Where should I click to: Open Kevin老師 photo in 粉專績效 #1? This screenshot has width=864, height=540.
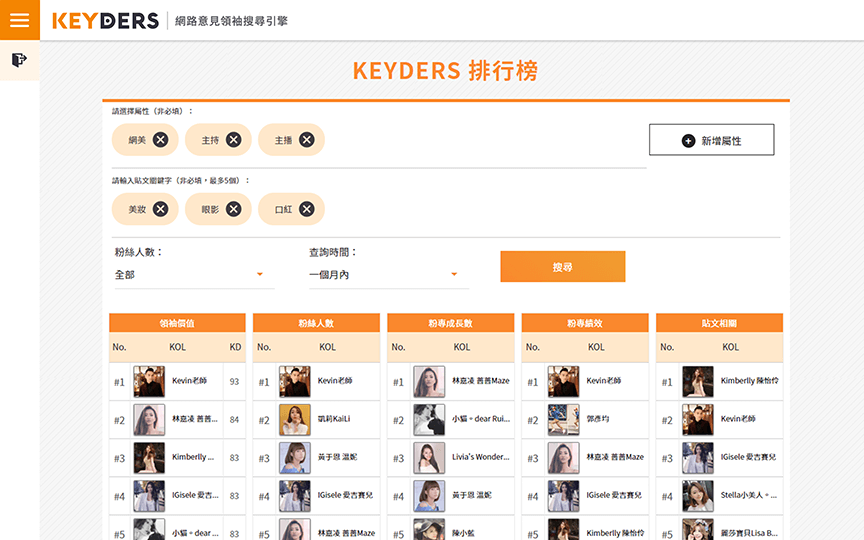[564, 381]
